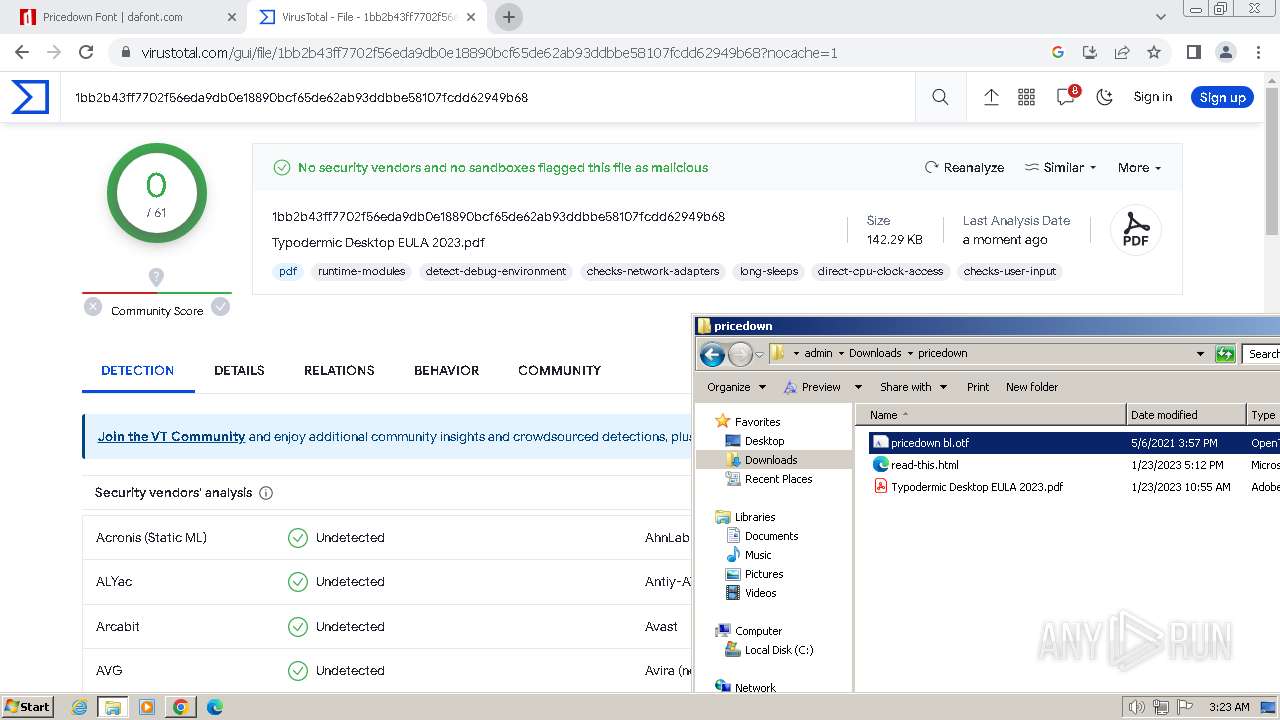1280x720 pixels.
Task: Open a new Chrome tab
Action: [x=509, y=17]
